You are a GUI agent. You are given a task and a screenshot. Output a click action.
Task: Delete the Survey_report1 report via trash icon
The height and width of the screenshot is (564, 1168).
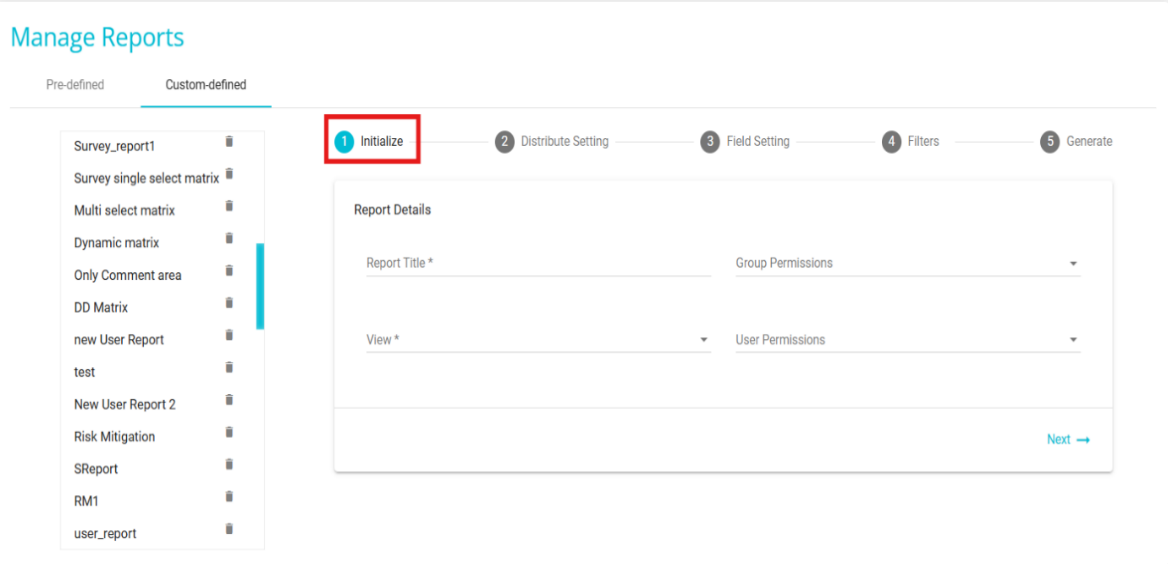pyautogui.click(x=229, y=142)
